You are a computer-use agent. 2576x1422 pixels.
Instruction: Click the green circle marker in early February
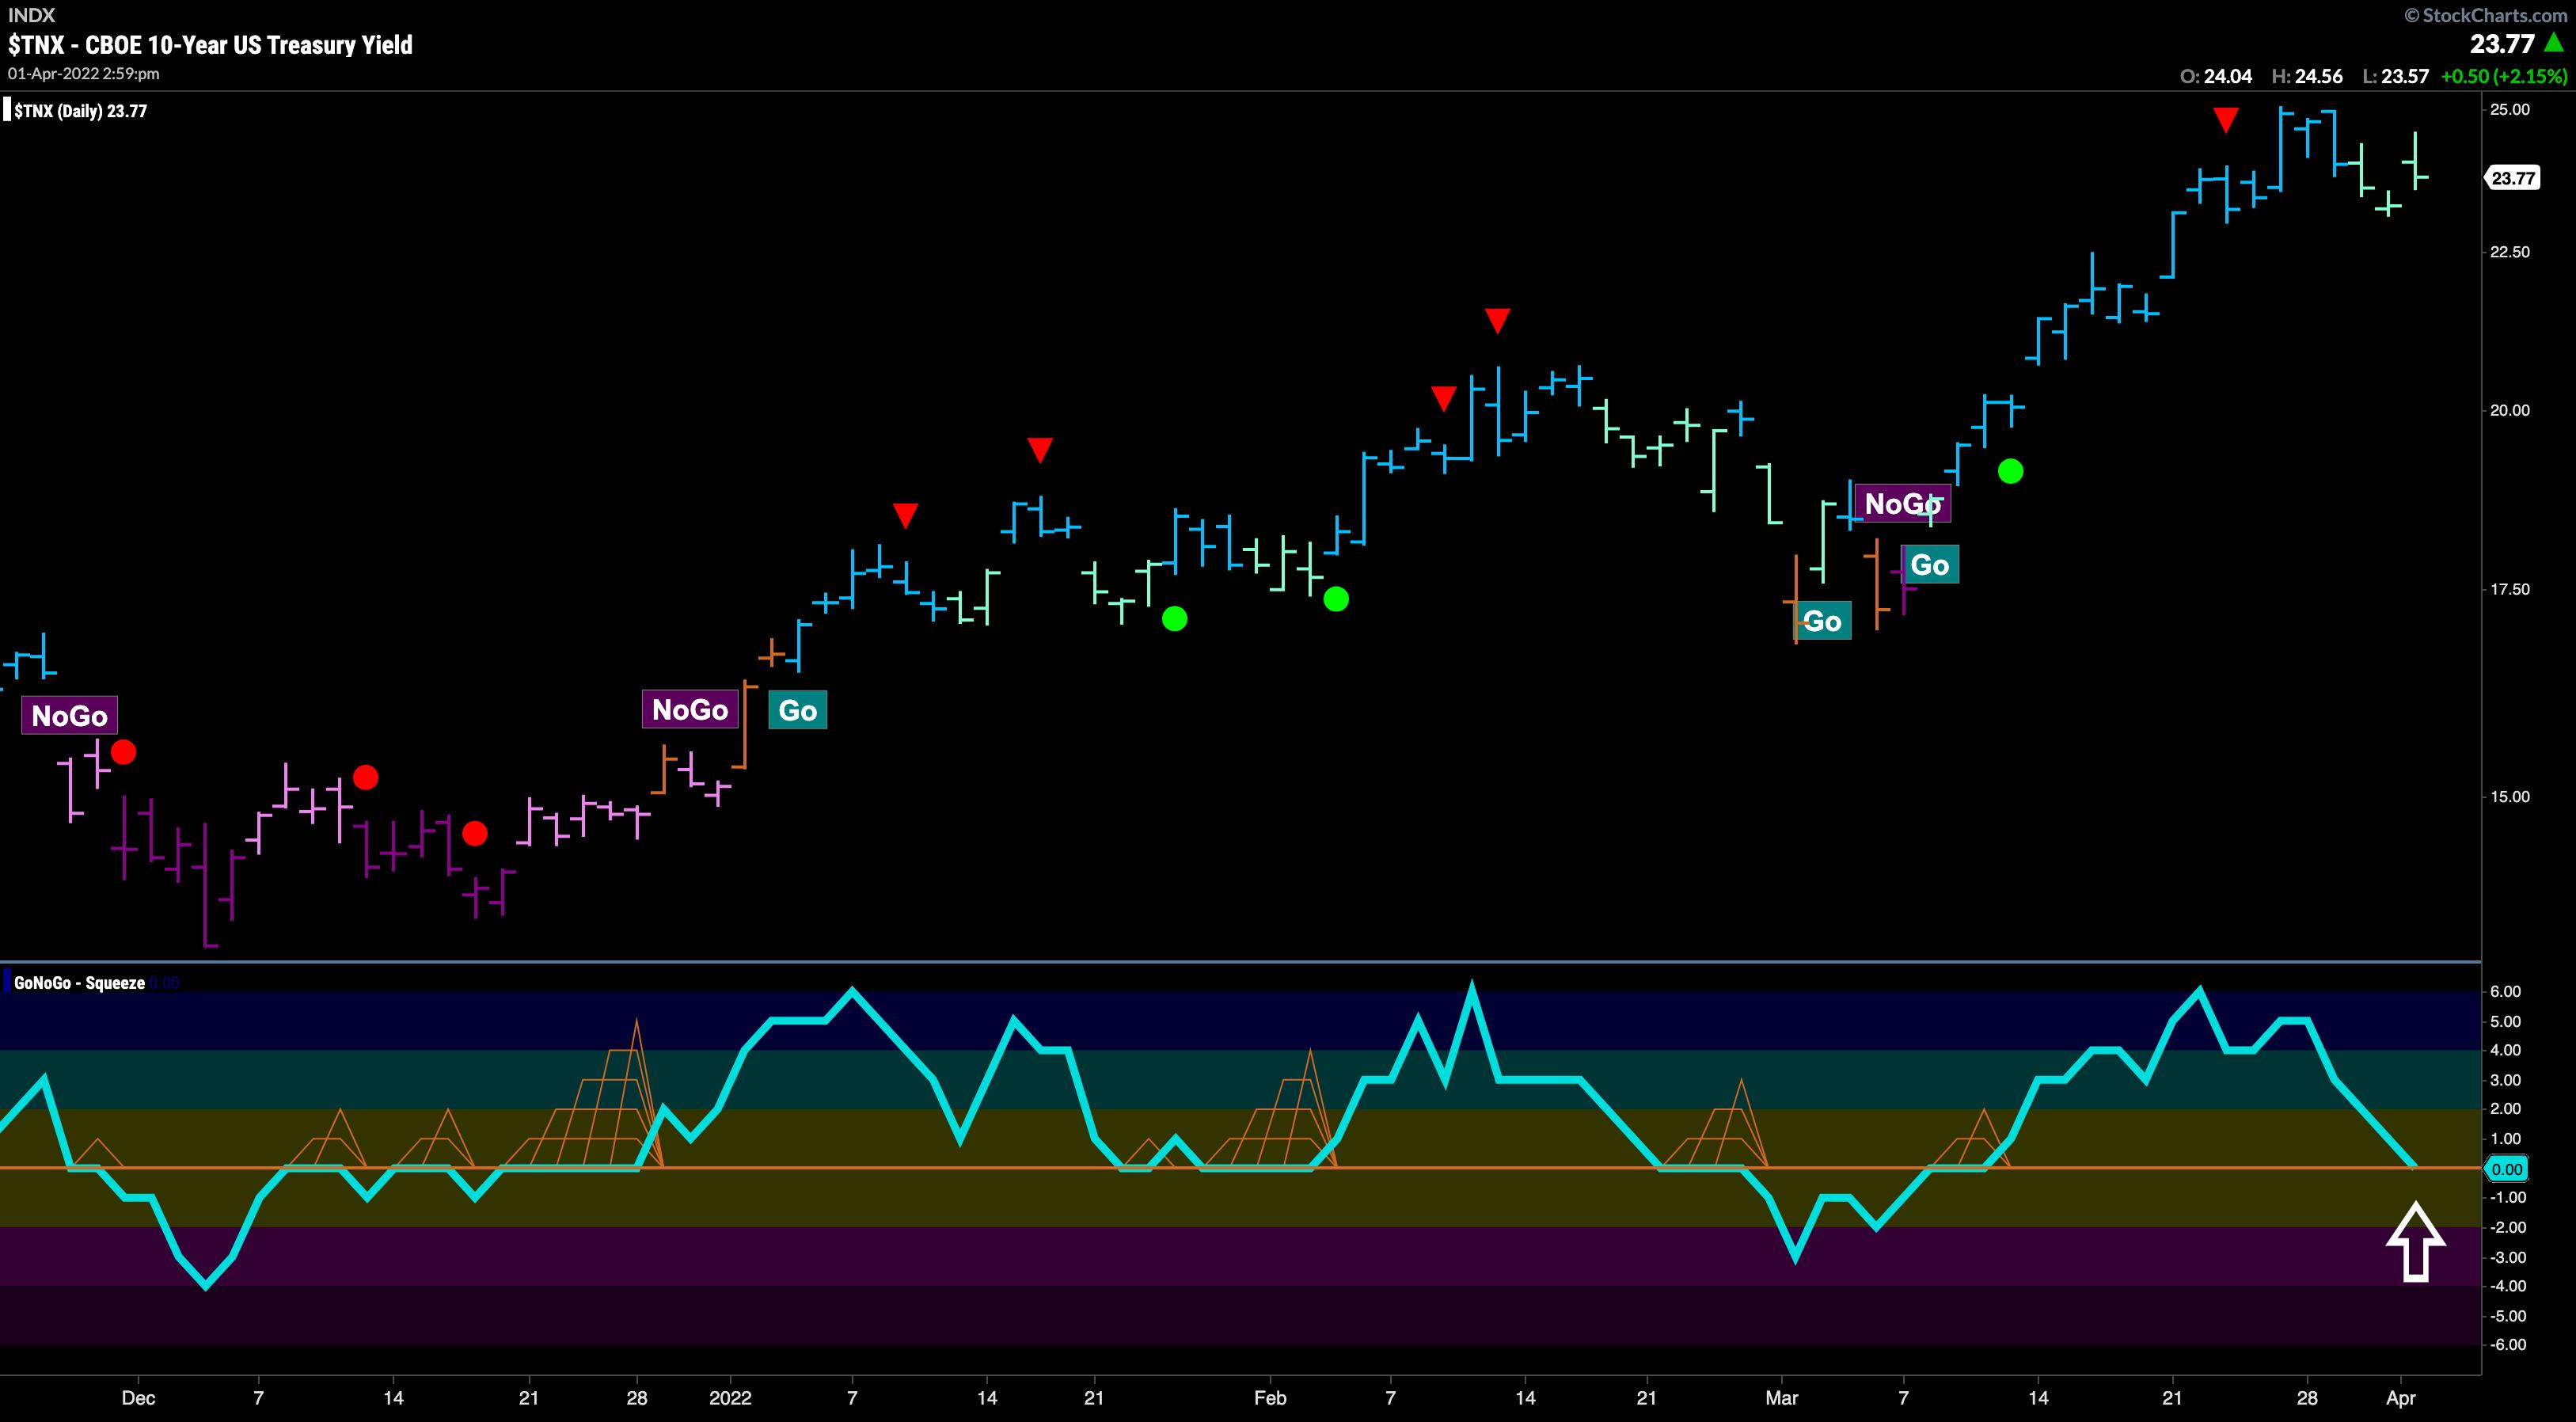(x=1336, y=599)
